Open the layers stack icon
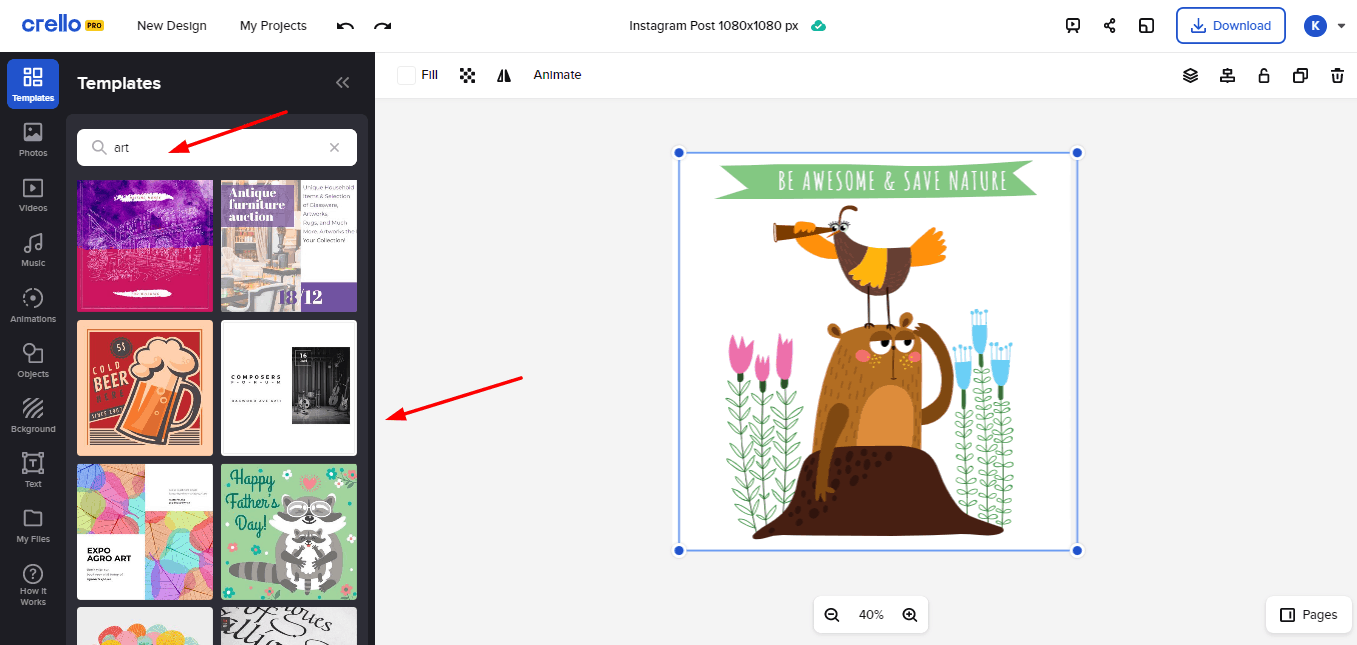Screen dimensions: 1357x645 pyautogui.click(x=1190, y=75)
